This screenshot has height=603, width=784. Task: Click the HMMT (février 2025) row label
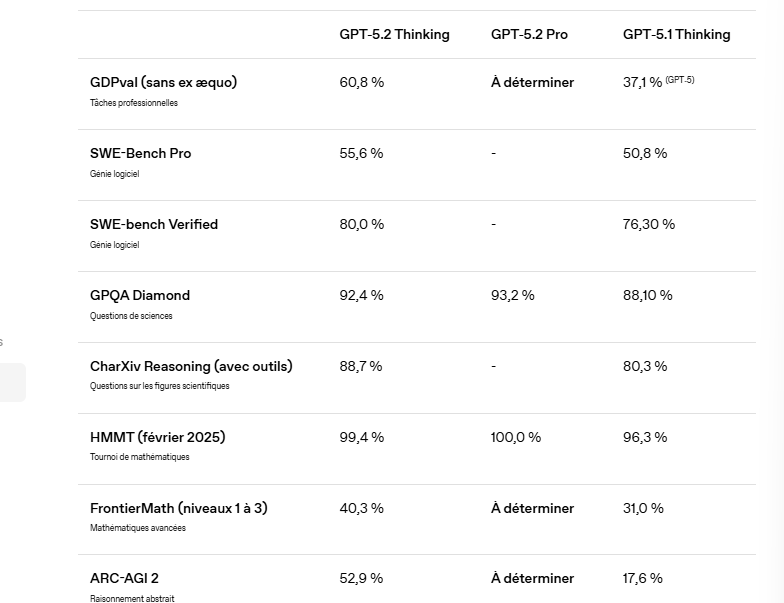[157, 437]
